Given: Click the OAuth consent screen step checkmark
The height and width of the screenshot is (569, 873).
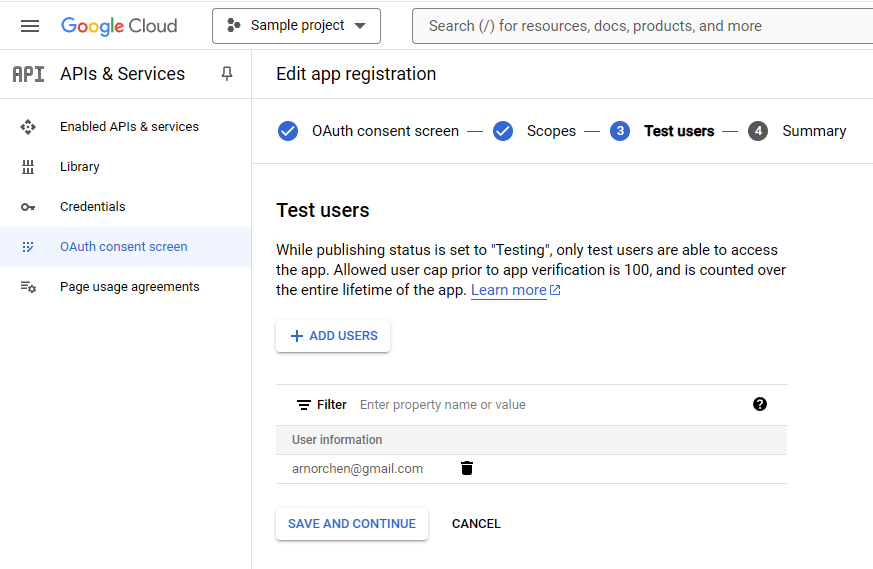Looking at the screenshot, I should [x=288, y=131].
